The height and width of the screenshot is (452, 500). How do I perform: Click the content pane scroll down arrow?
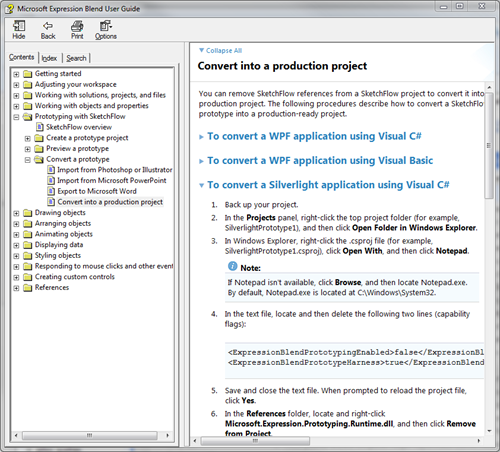click(x=489, y=431)
